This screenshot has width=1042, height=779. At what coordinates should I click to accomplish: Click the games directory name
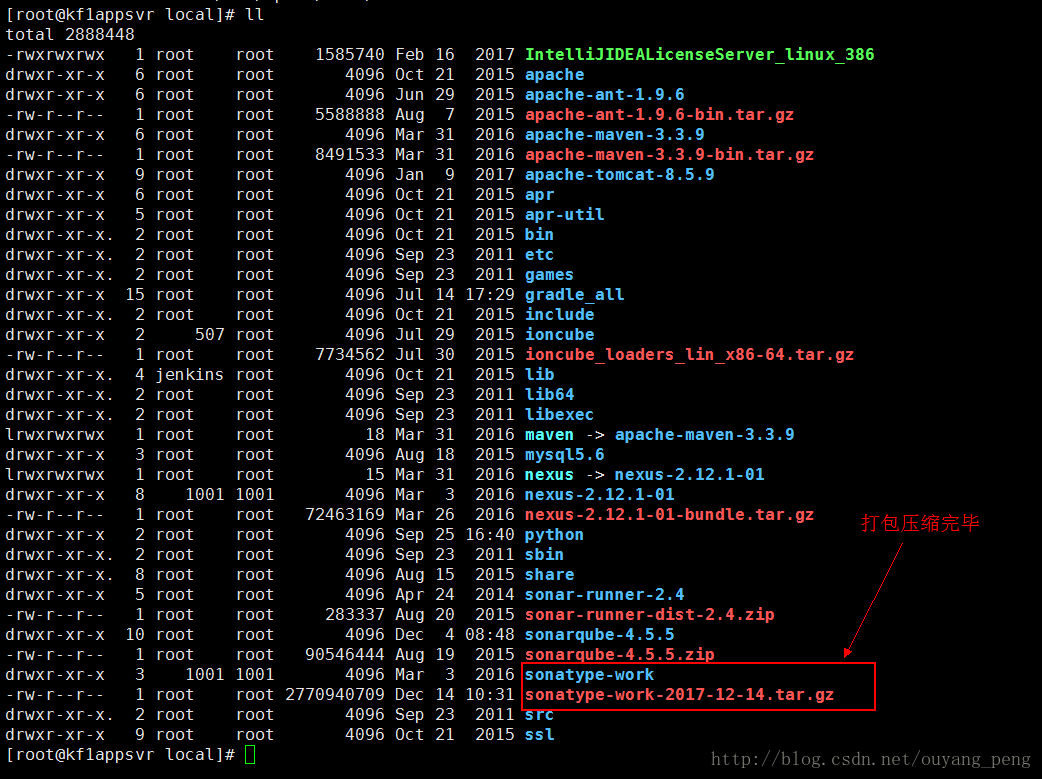click(550, 275)
